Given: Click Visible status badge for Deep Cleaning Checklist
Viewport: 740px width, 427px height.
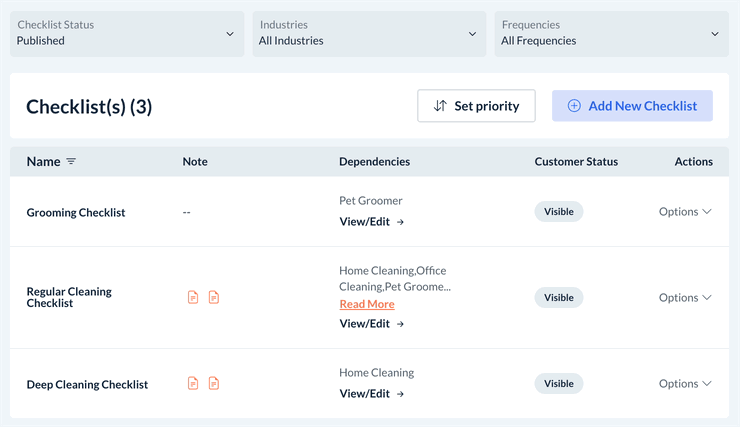Looking at the screenshot, I should click(x=559, y=384).
